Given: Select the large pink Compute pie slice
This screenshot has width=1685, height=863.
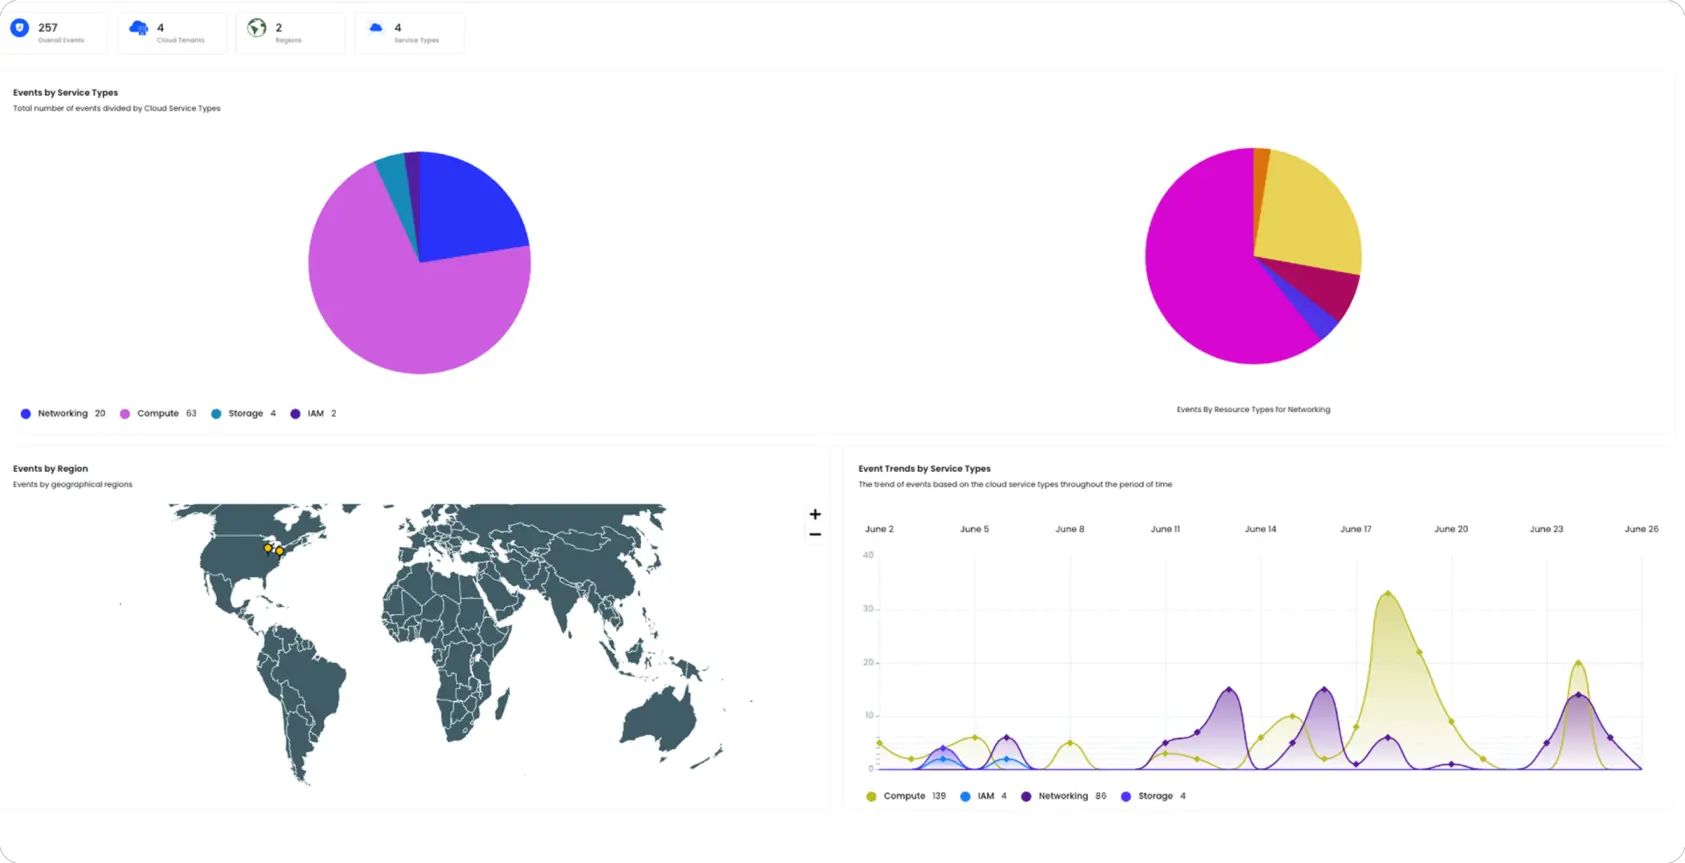Looking at the screenshot, I should tap(400, 310).
